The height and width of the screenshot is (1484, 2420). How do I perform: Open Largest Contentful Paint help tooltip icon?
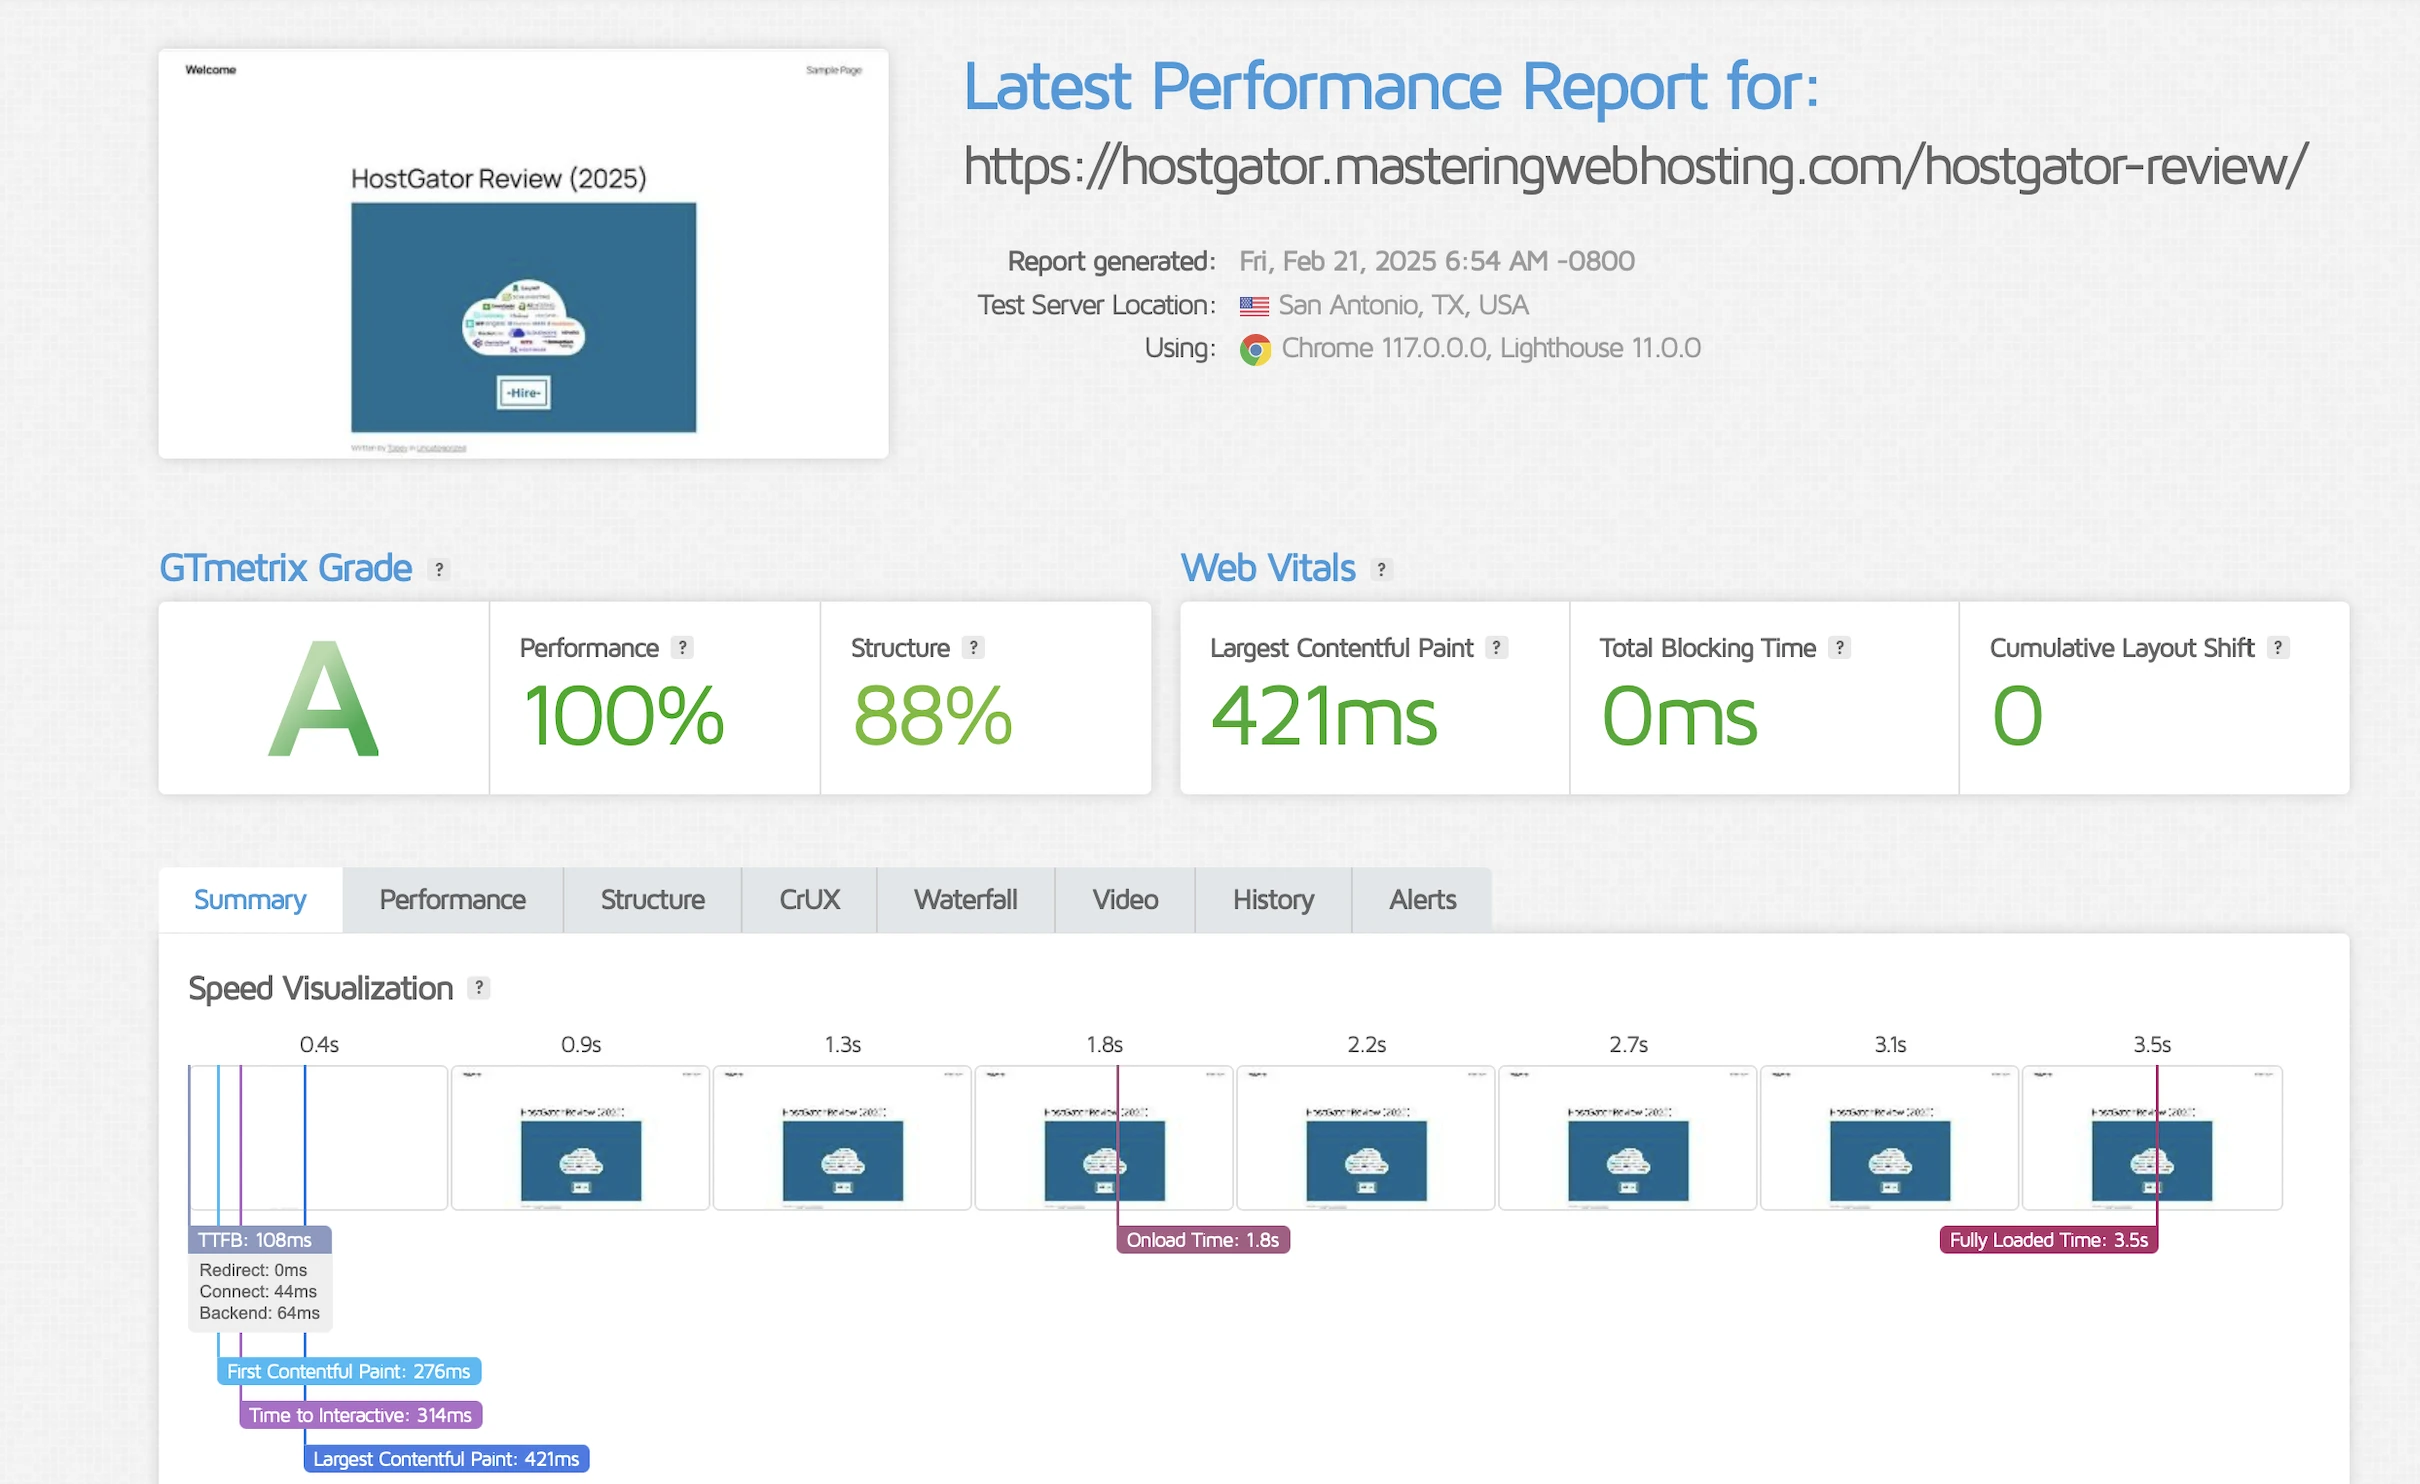tap(1496, 647)
